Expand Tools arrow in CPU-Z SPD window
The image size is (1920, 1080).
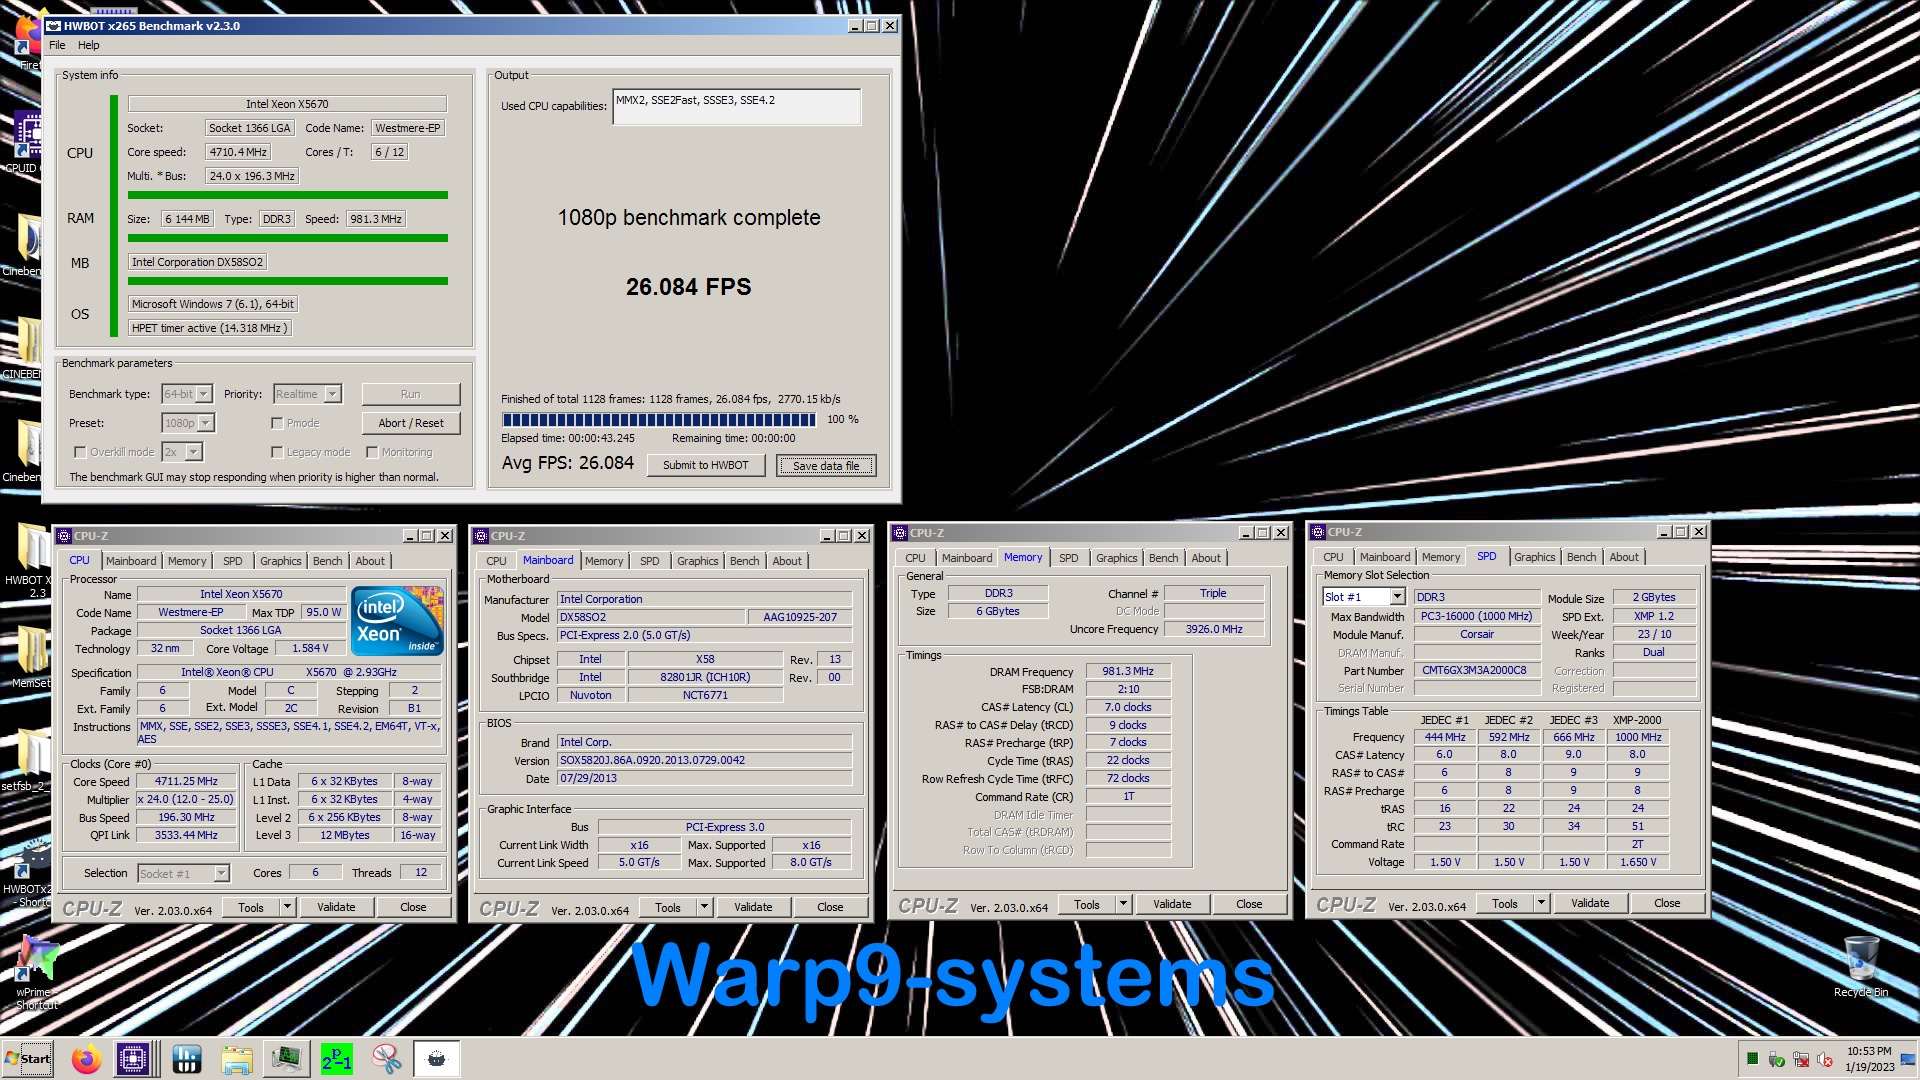tap(1541, 903)
